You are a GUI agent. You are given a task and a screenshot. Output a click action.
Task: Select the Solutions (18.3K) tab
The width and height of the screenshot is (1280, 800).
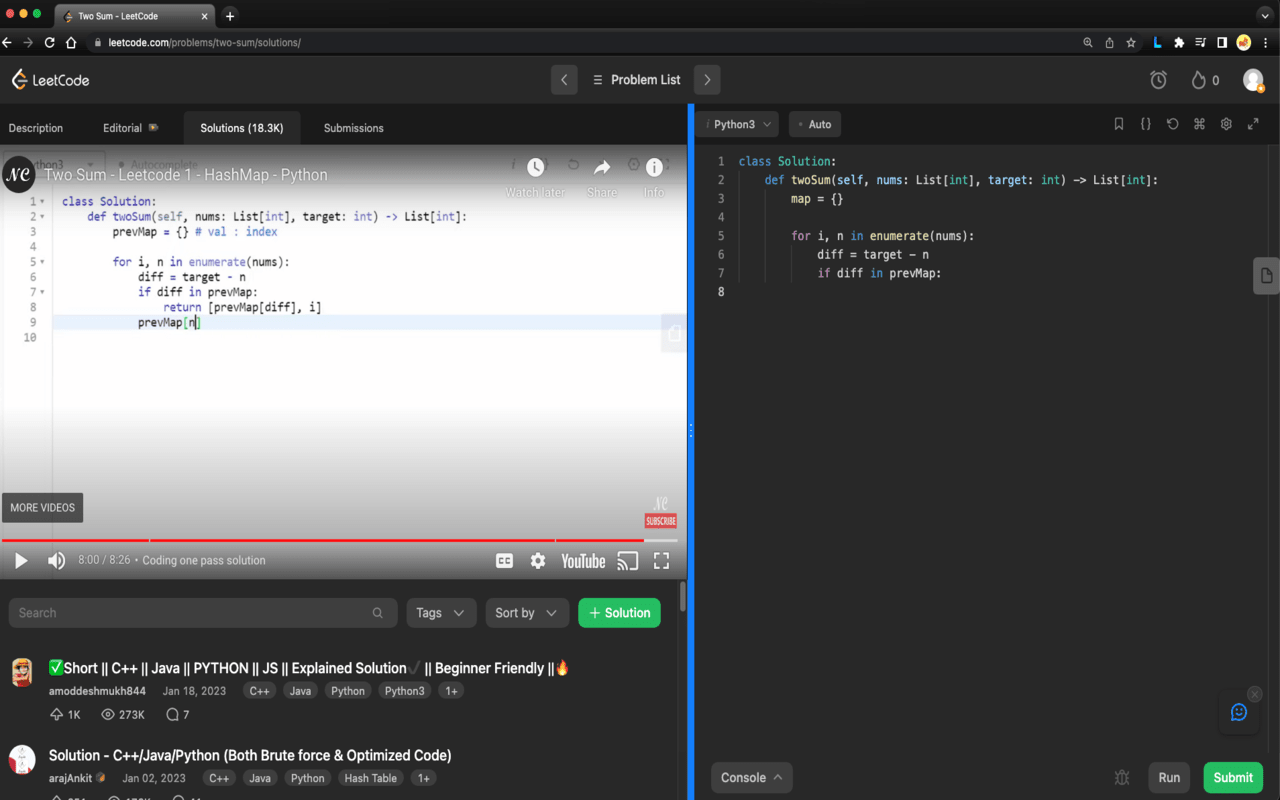pos(242,128)
